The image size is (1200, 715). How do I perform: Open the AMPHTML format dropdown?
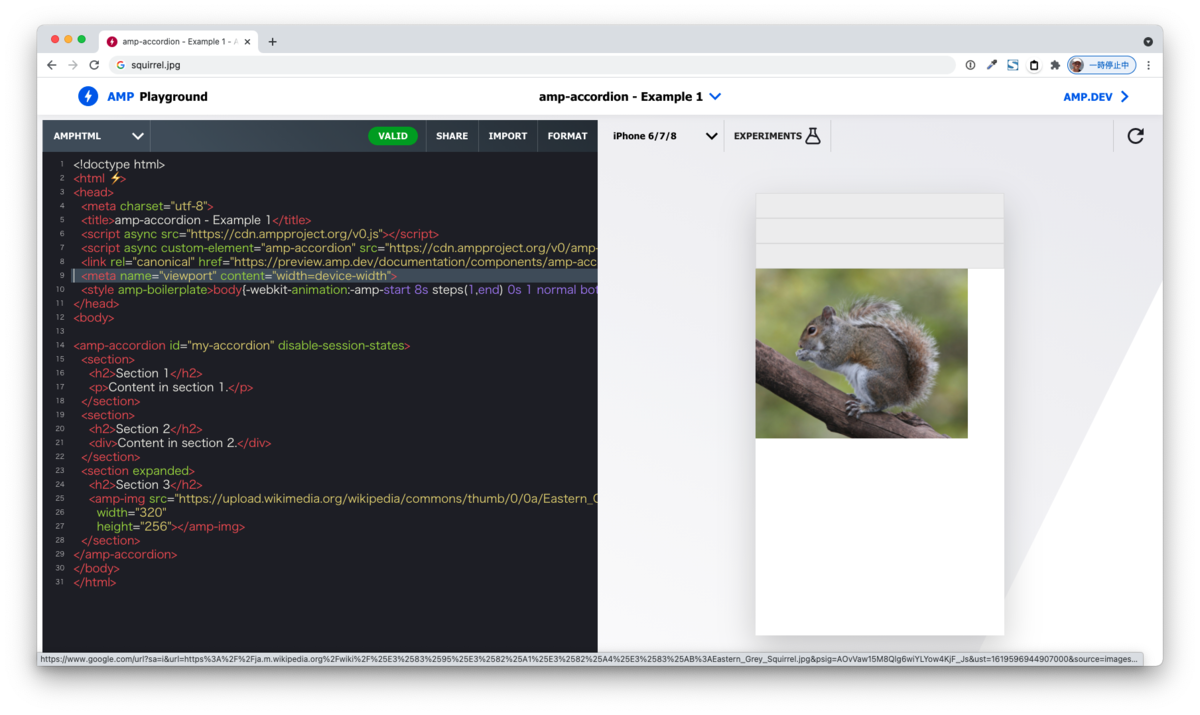pos(98,136)
